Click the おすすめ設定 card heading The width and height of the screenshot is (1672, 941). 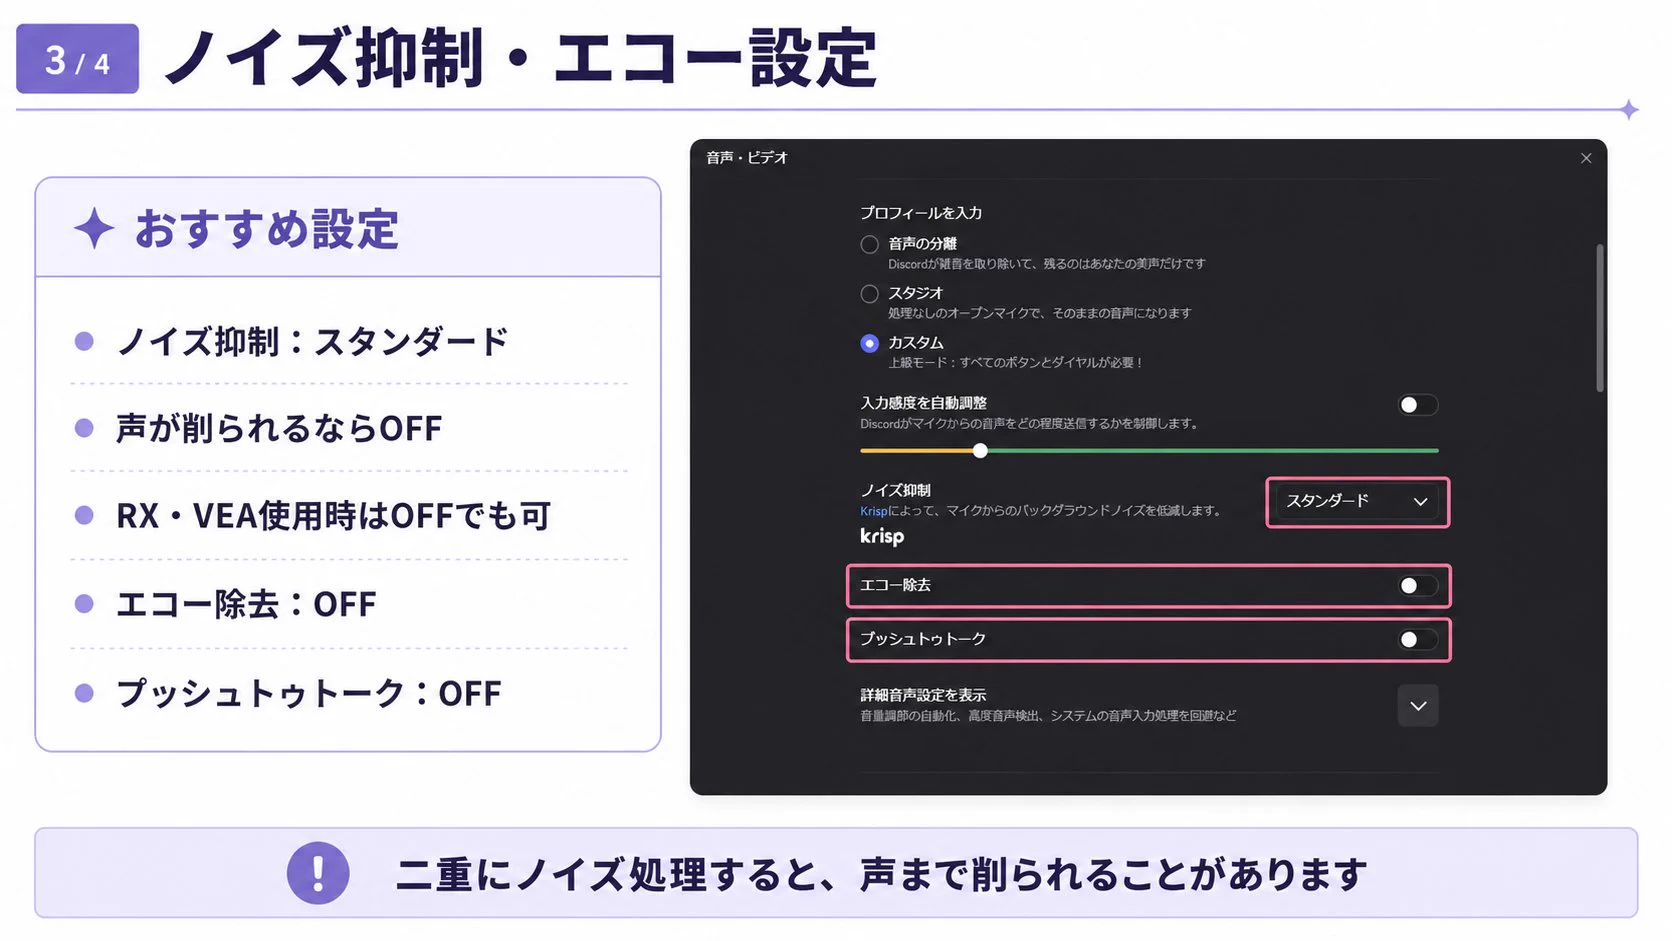coord(267,229)
